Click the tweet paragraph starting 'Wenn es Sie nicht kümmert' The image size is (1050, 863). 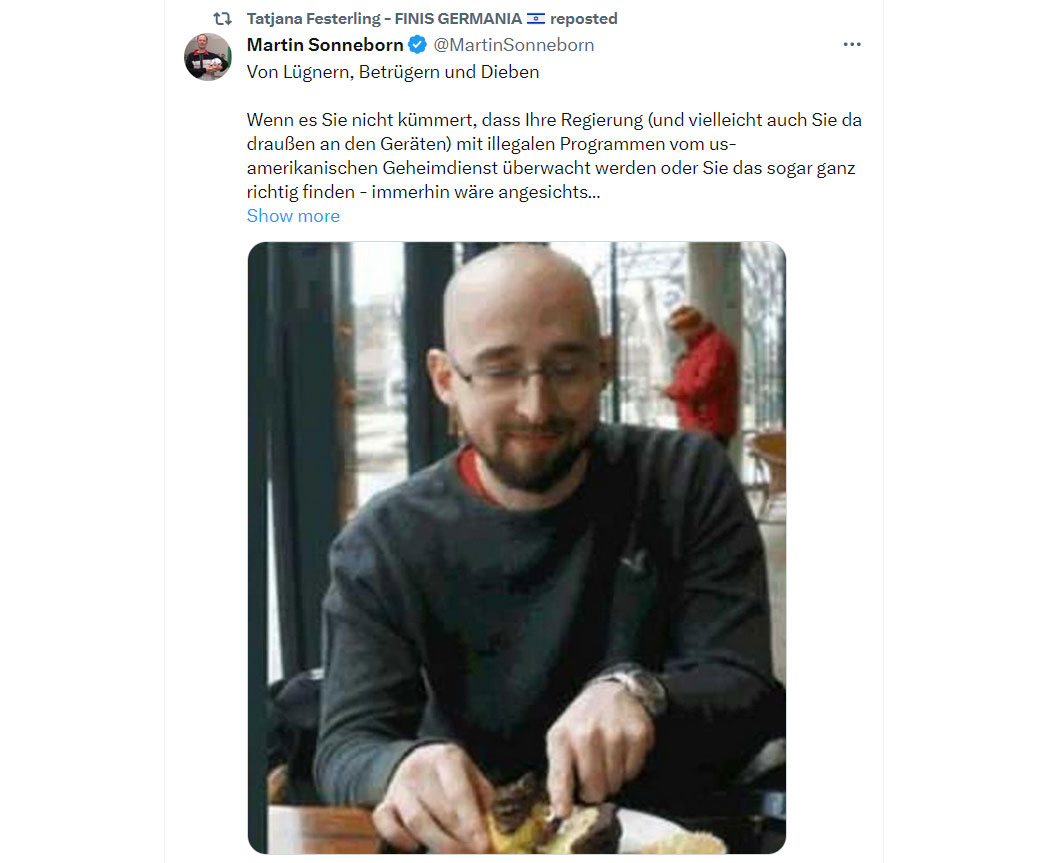tap(554, 155)
